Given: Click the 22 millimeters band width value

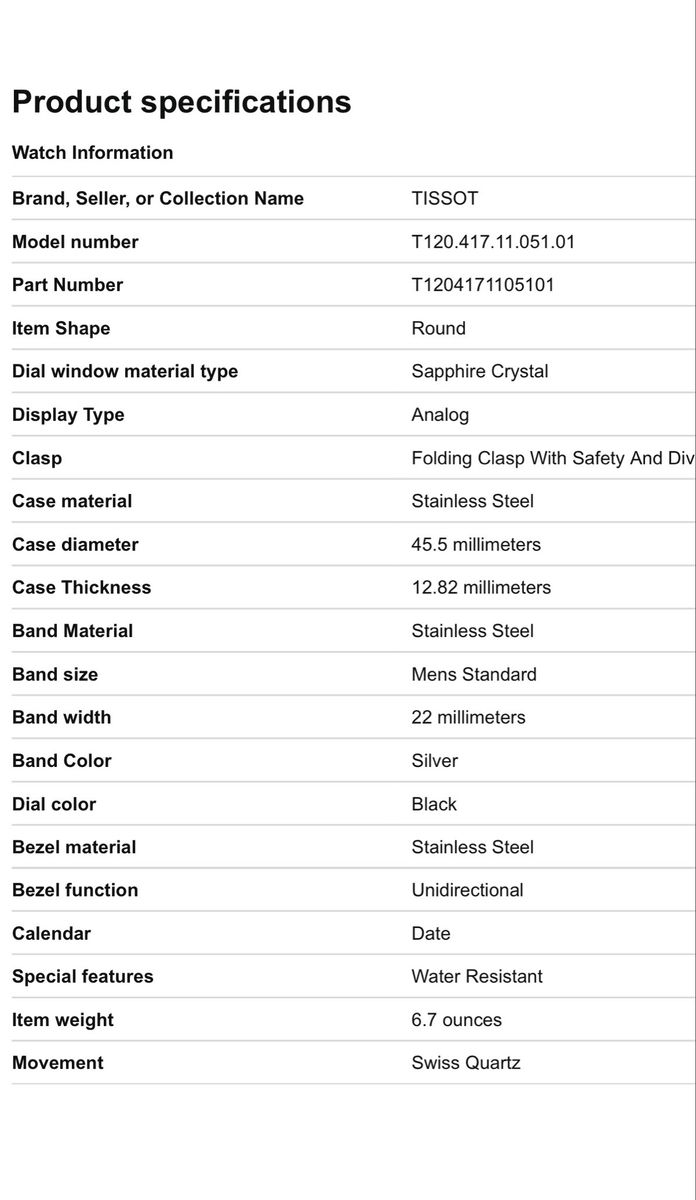Looking at the screenshot, I should coord(468,717).
